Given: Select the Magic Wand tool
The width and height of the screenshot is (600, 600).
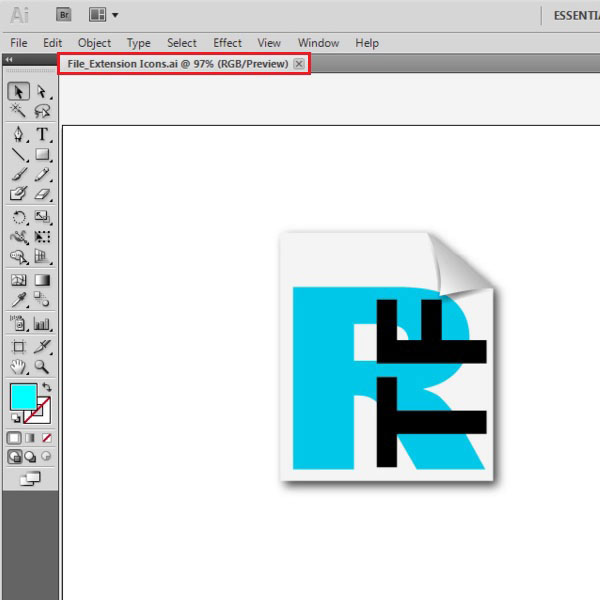Looking at the screenshot, I should (18, 111).
